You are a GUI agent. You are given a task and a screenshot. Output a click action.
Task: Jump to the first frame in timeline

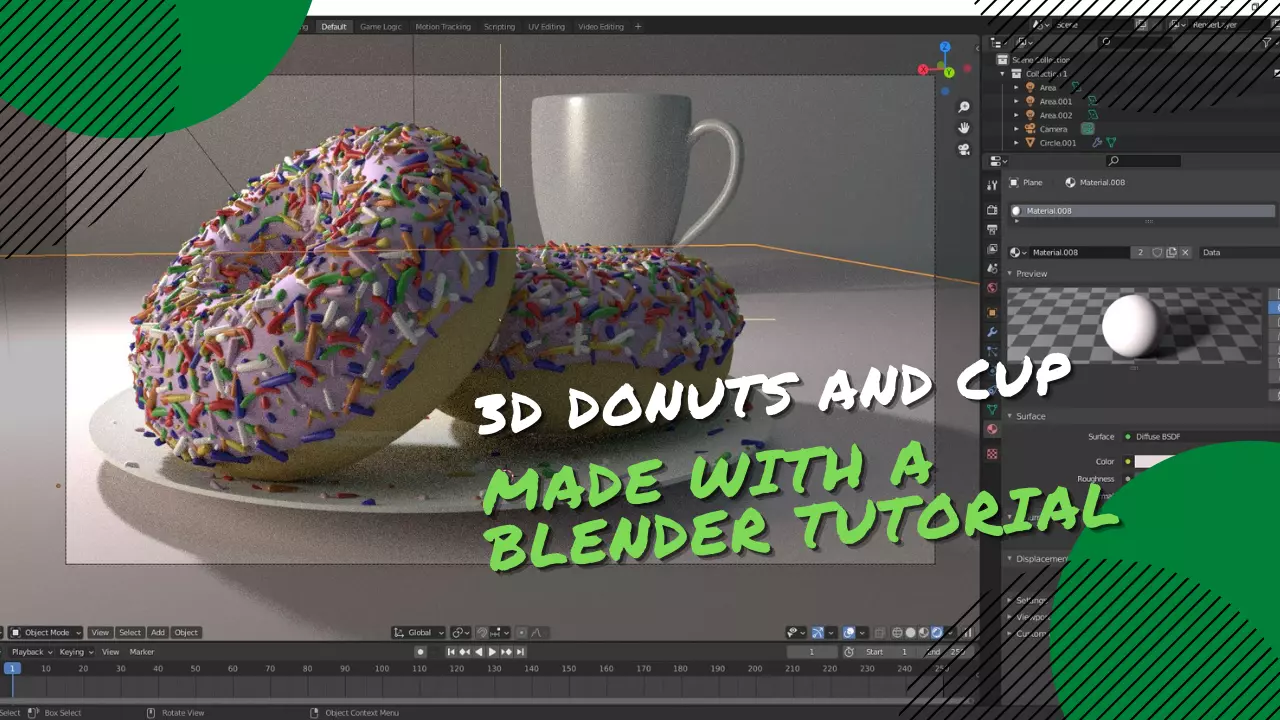pos(450,652)
